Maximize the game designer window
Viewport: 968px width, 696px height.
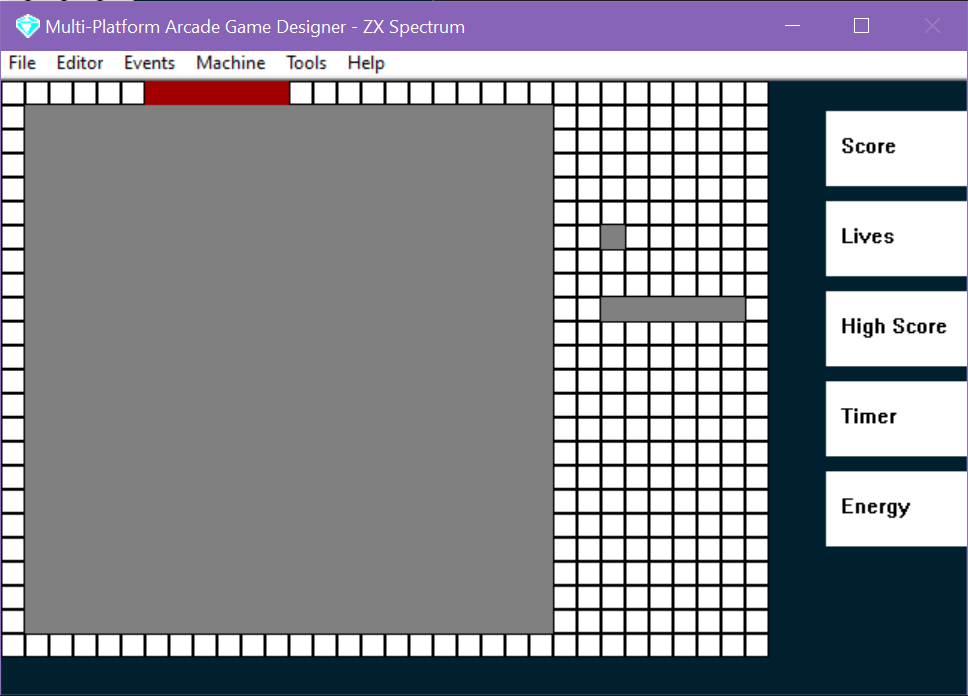pyautogui.click(x=861, y=26)
